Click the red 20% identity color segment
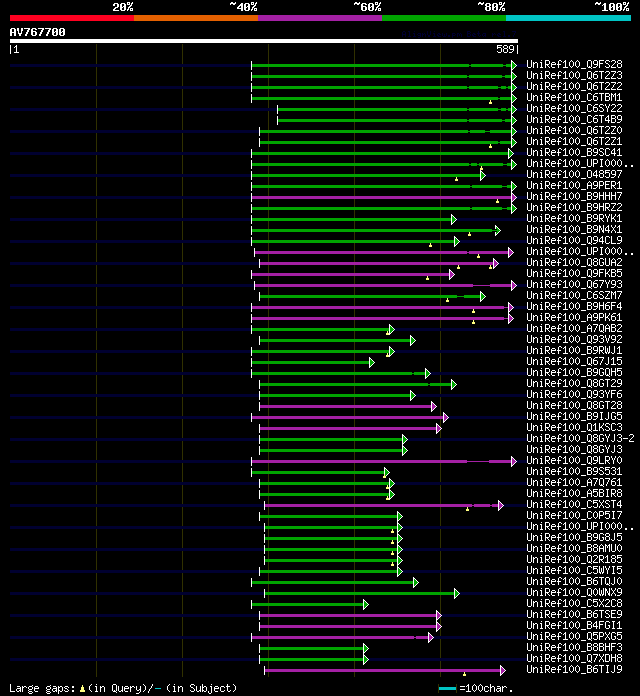The width and height of the screenshot is (640, 696). point(72,18)
